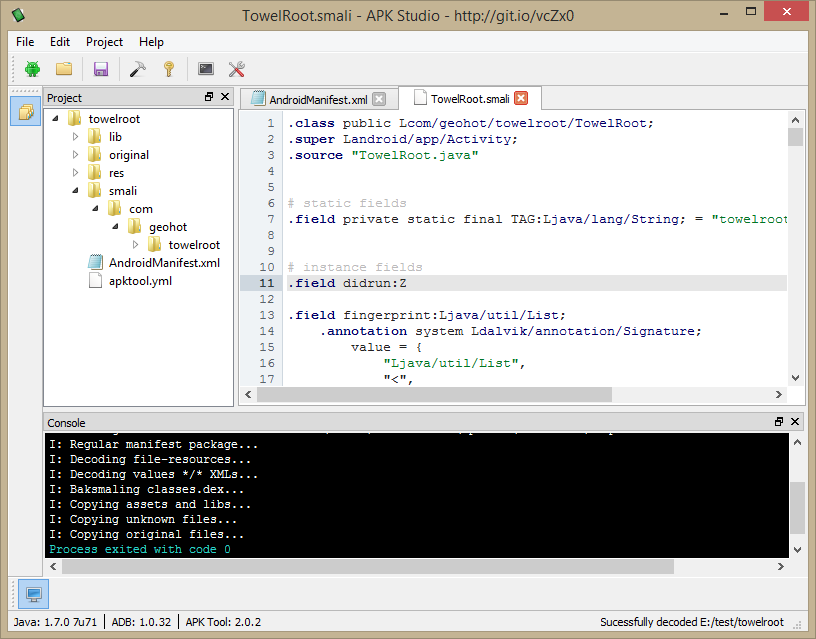
Task: Open settings via wrench-screwdriver icon
Action: pos(237,69)
